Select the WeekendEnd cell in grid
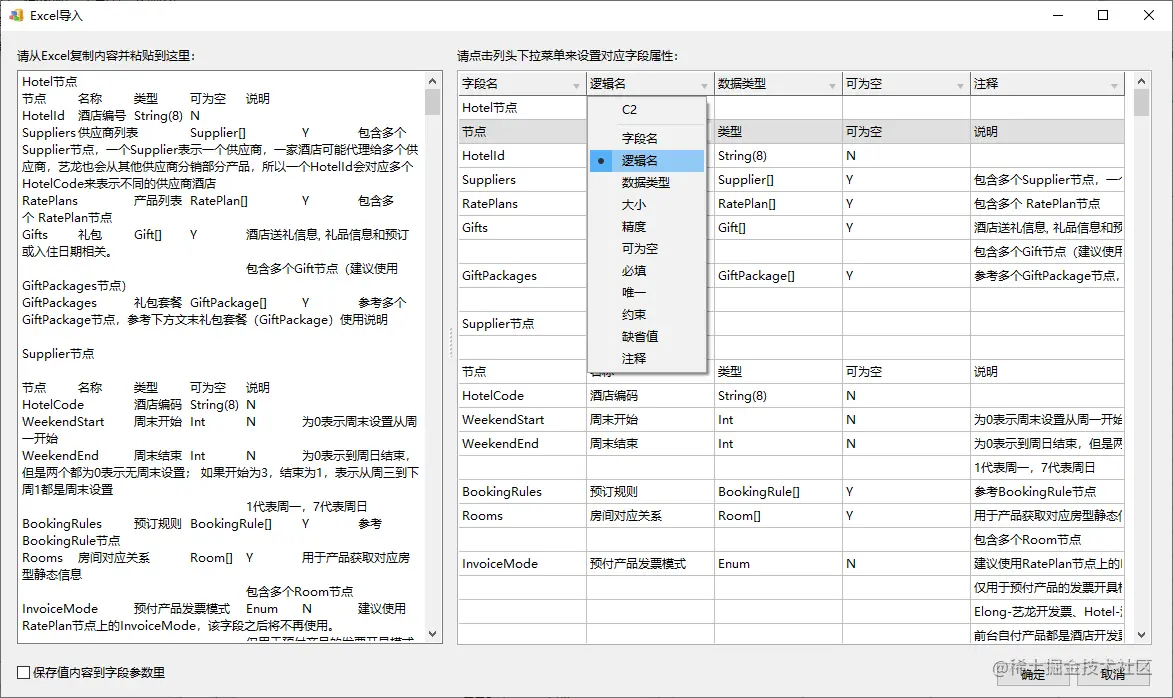 pos(522,444)
